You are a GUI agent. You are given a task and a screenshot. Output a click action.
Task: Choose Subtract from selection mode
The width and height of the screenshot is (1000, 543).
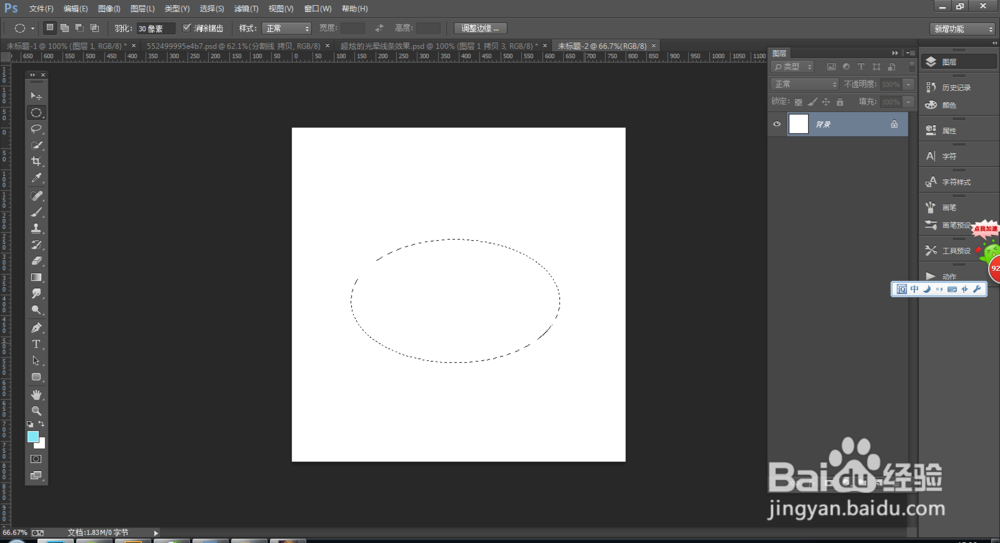click(x=79, y=28)
